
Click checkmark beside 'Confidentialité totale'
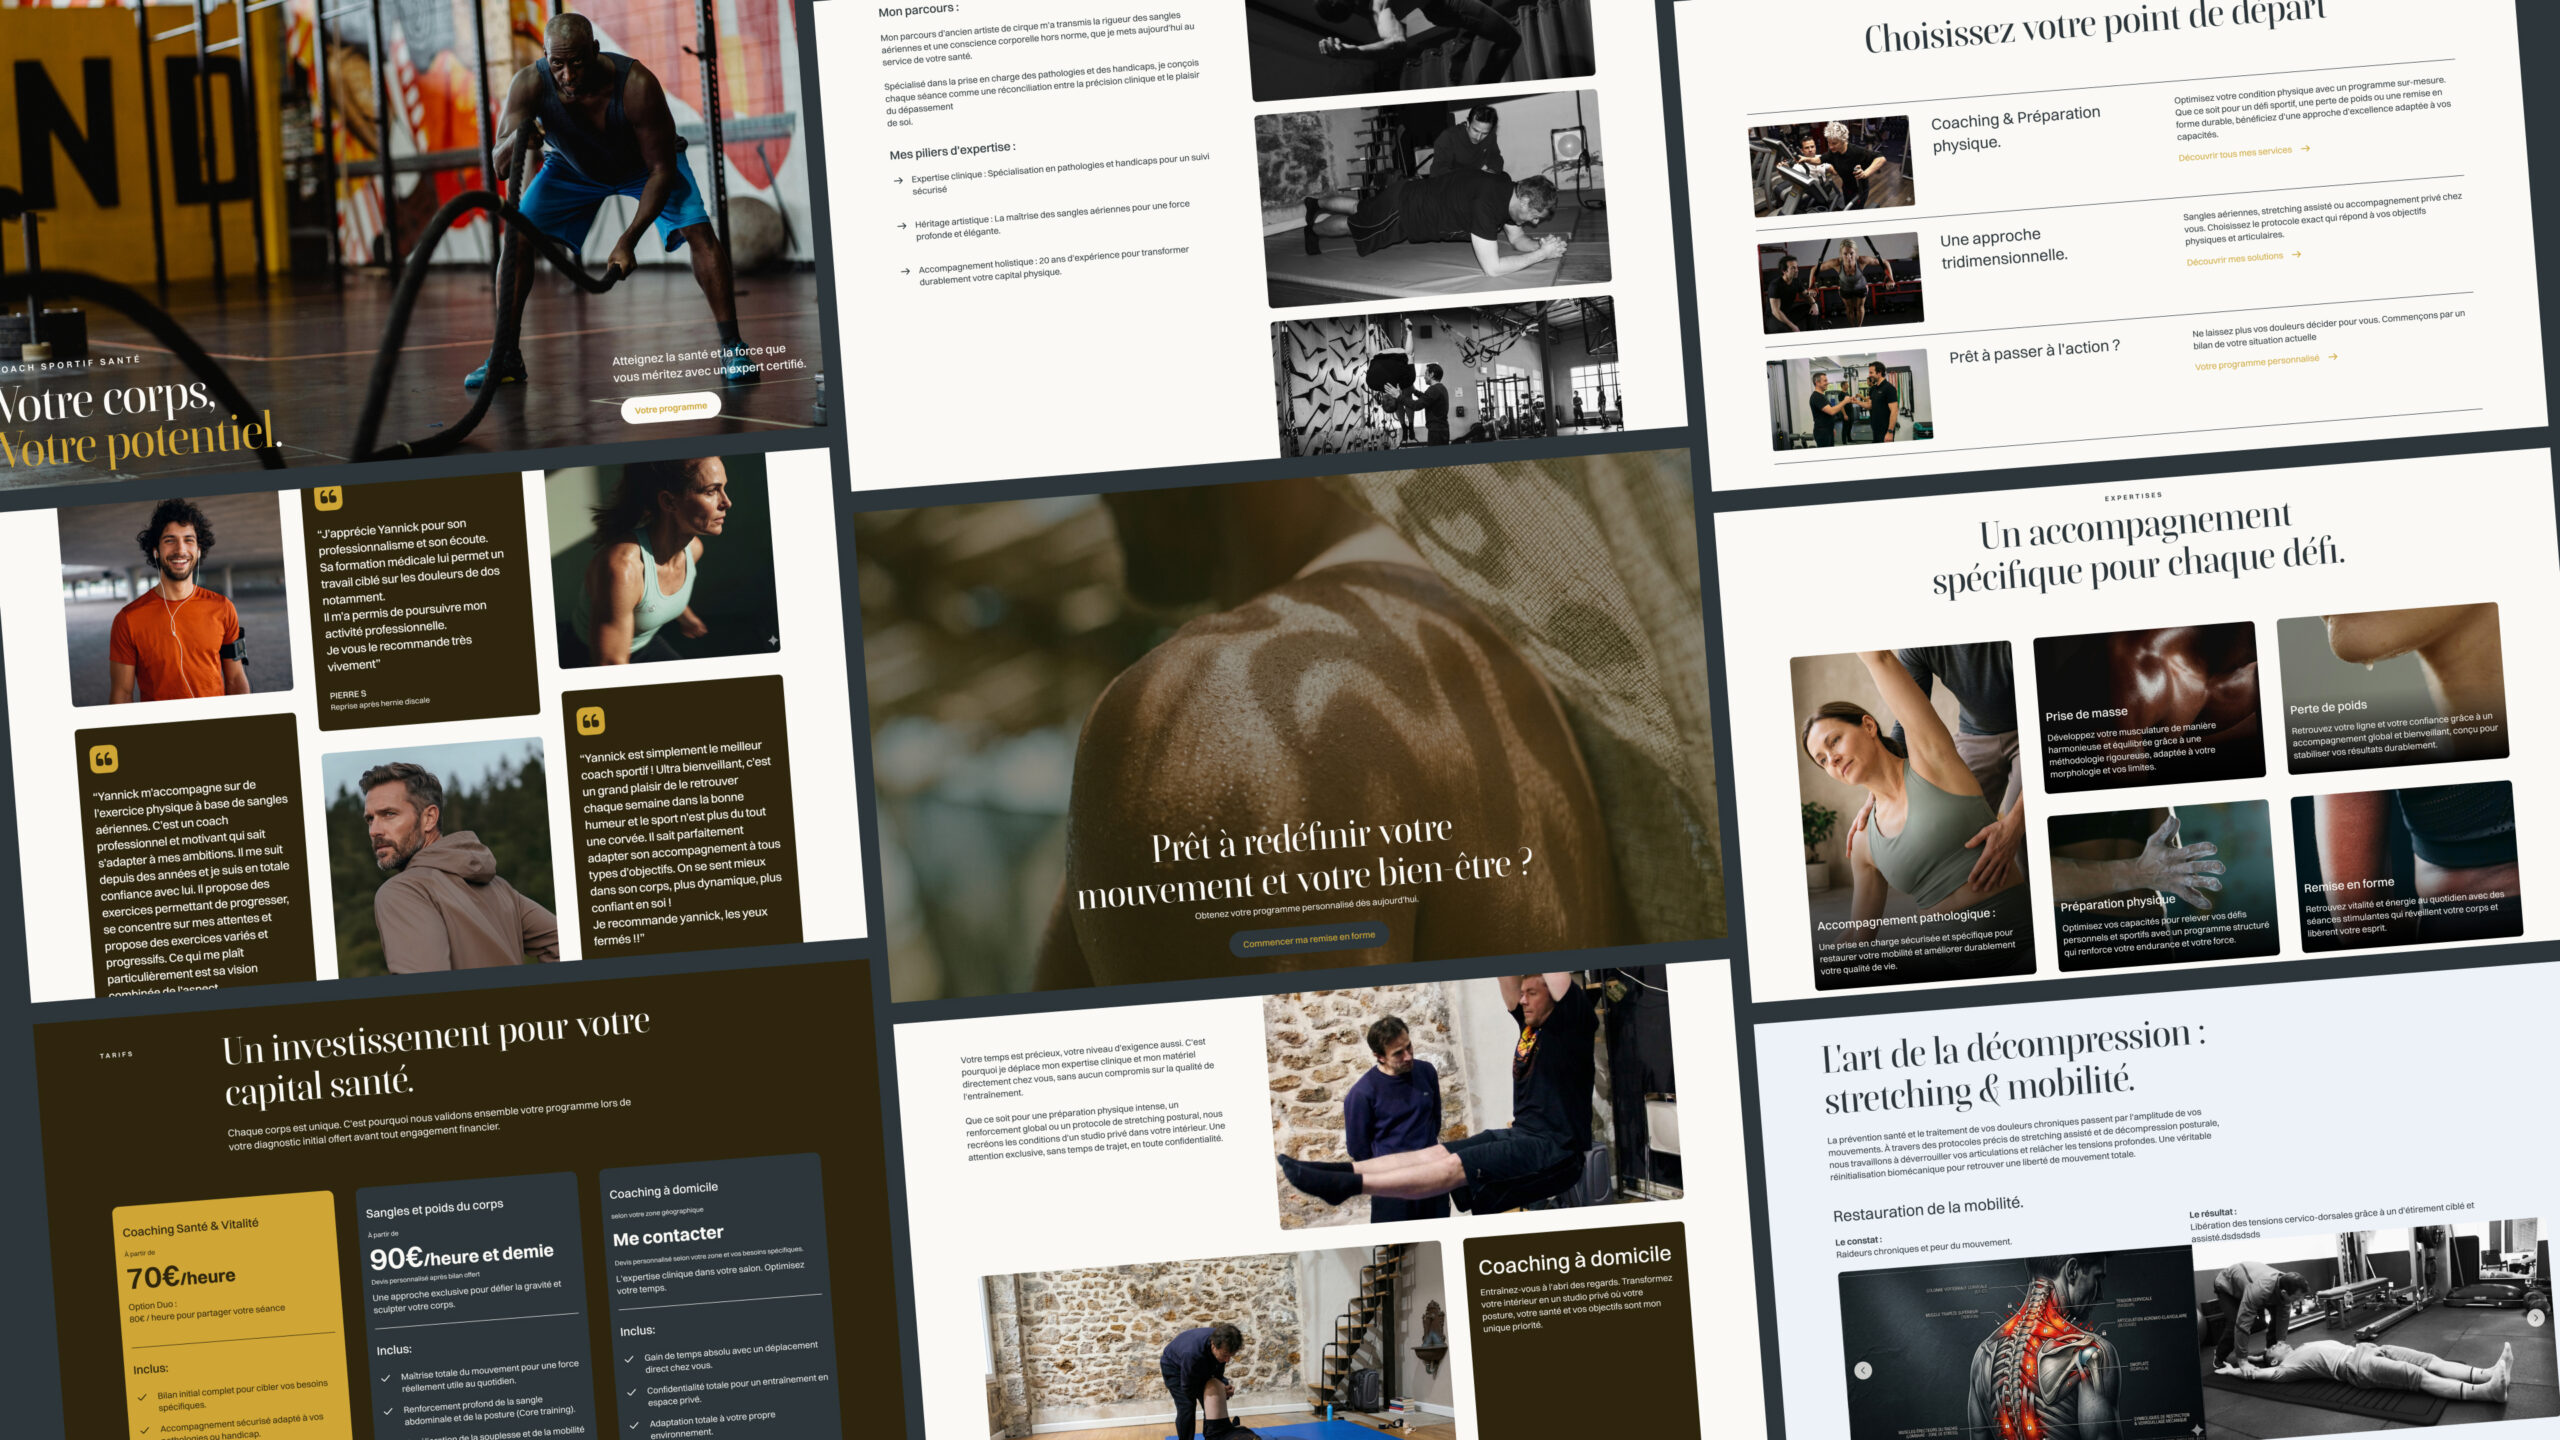coord(632,1392)
